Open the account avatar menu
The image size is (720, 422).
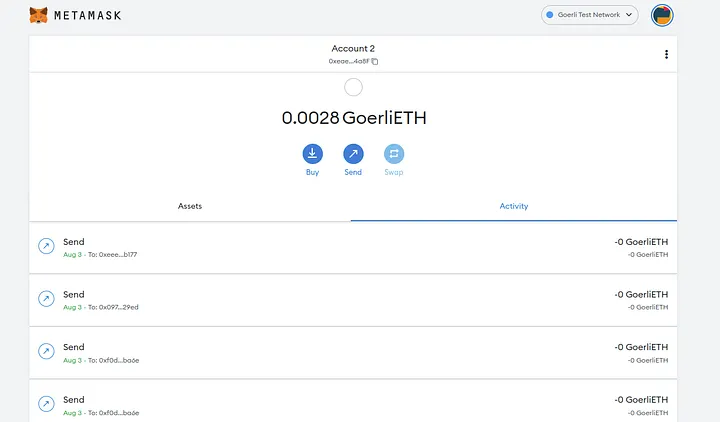pyautogui.click(x=662, y=15)
